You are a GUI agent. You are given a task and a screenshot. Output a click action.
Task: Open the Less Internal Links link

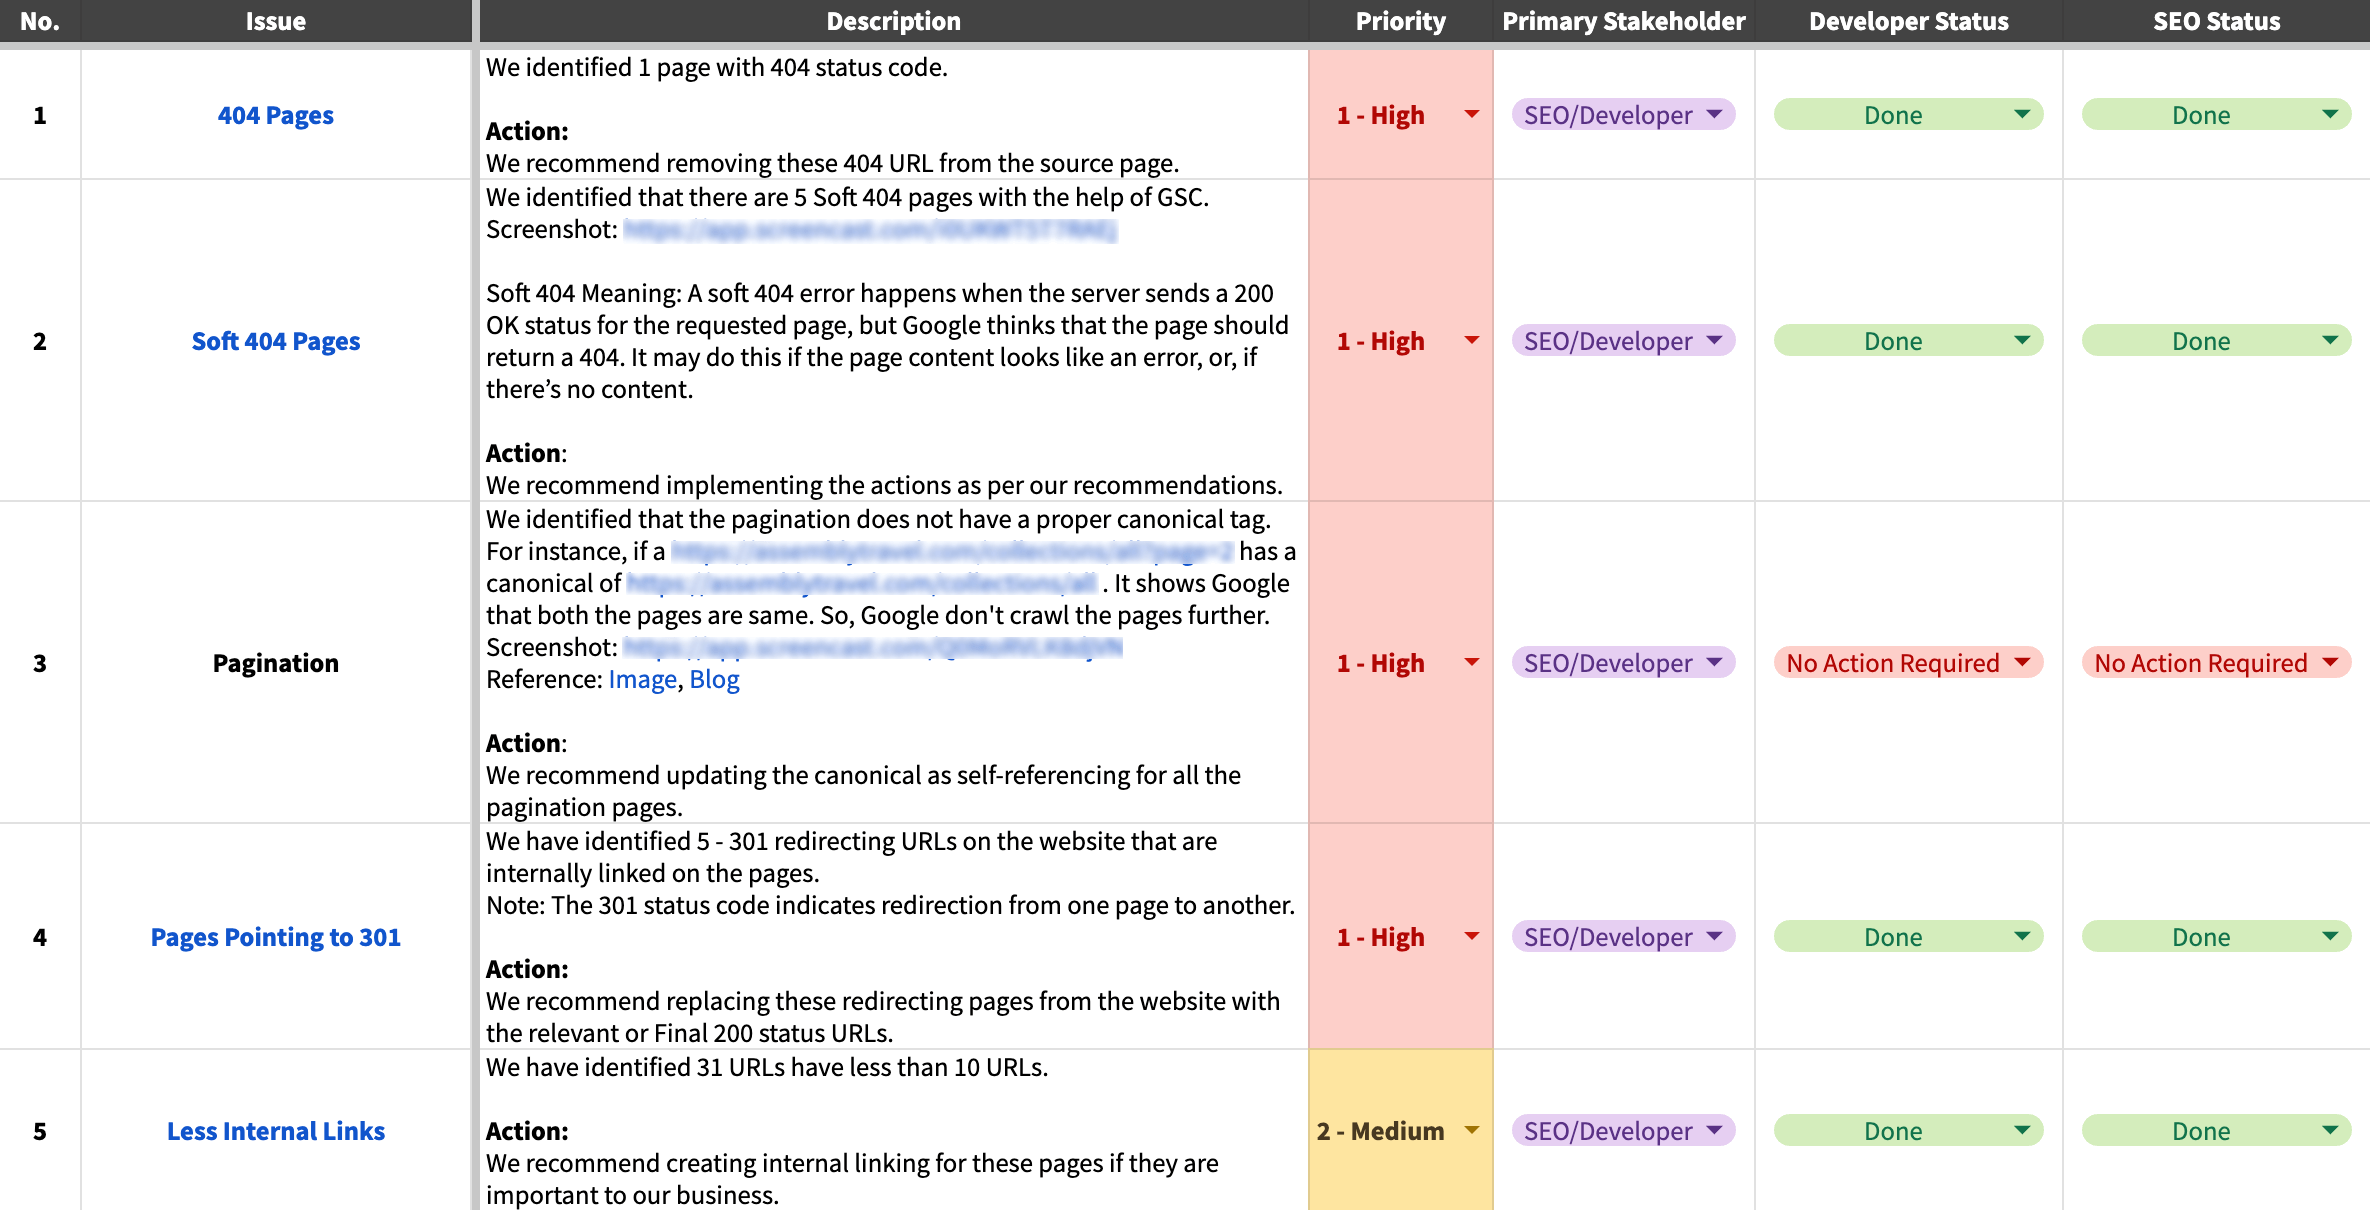coord(275,1132)
